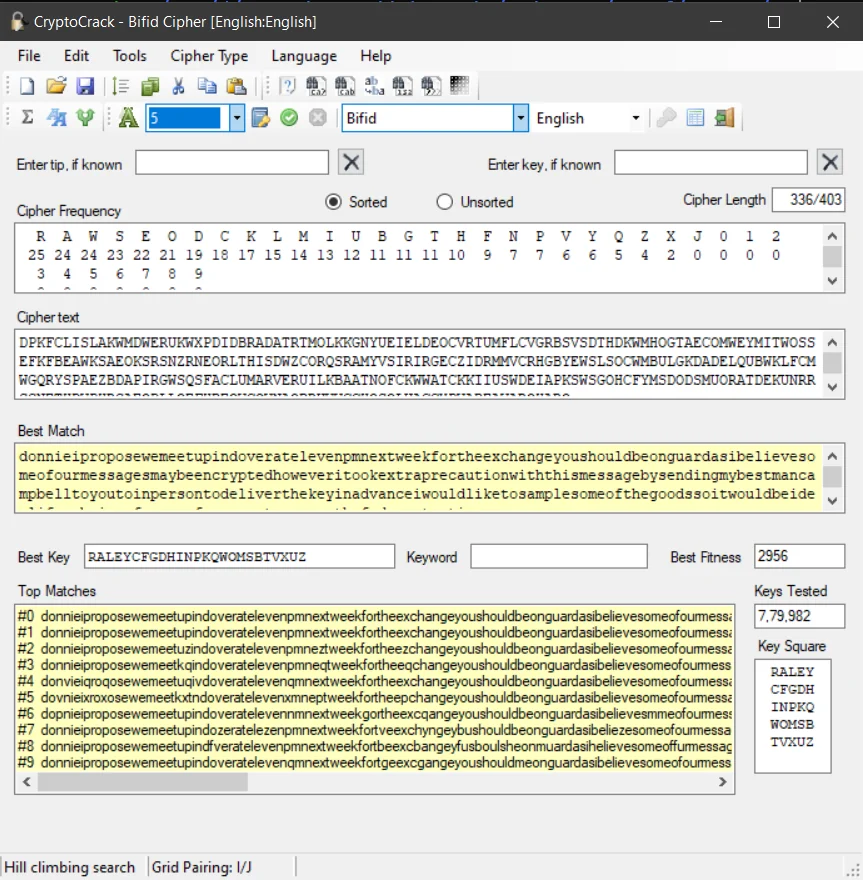Screen dimensions: 863x880
Task: Click scroll-up arrow in Cipher Frequency box
Action: coord(833,236)
